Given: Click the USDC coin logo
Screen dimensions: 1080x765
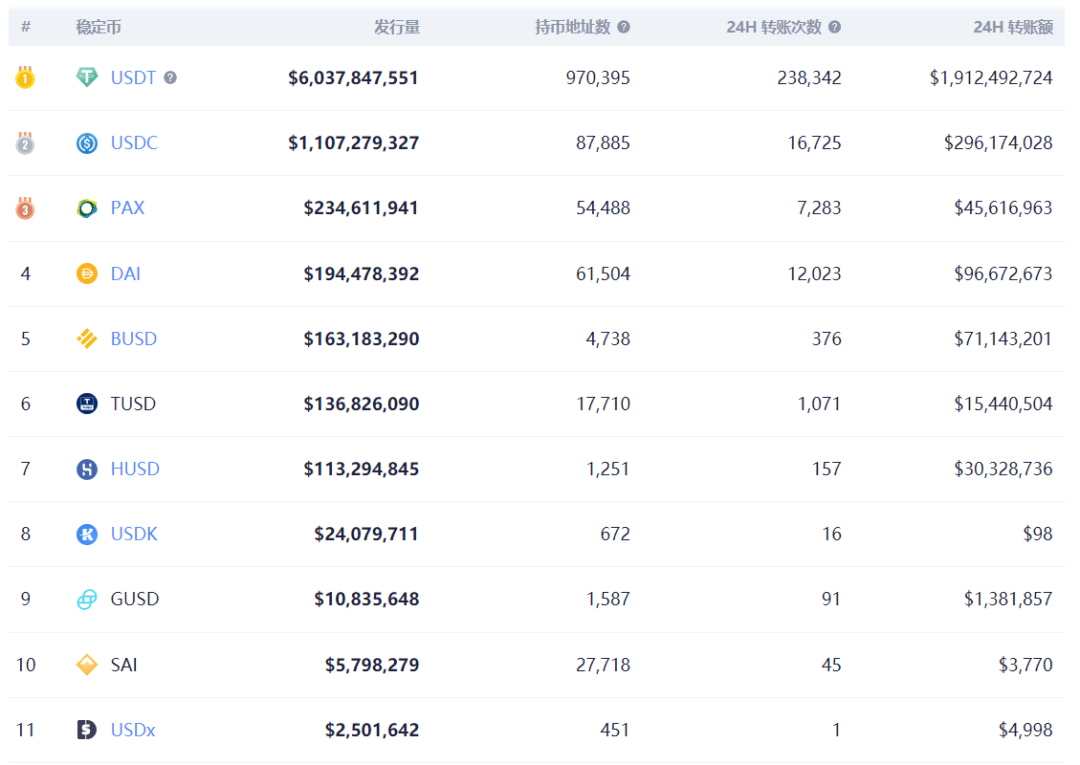Looking at the screenshot, I should 87,143.
